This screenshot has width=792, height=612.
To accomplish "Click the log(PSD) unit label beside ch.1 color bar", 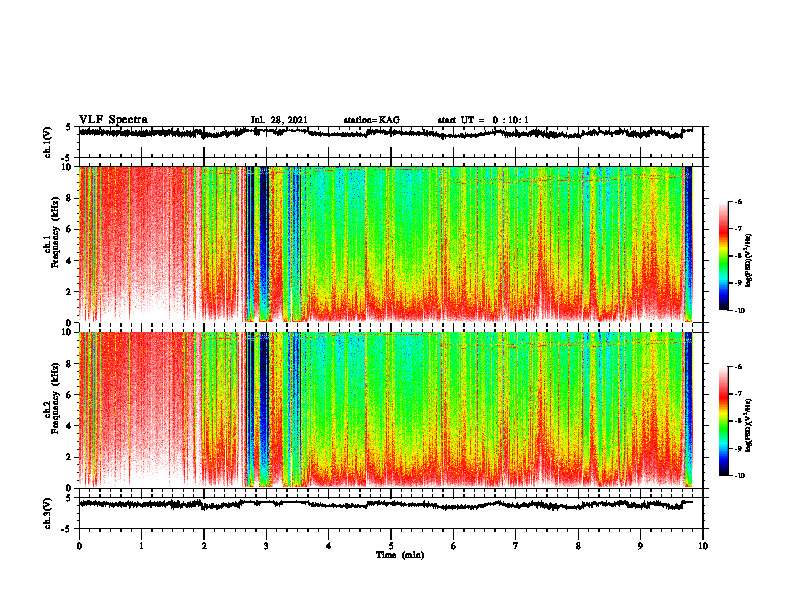I will tap(750, 260).
